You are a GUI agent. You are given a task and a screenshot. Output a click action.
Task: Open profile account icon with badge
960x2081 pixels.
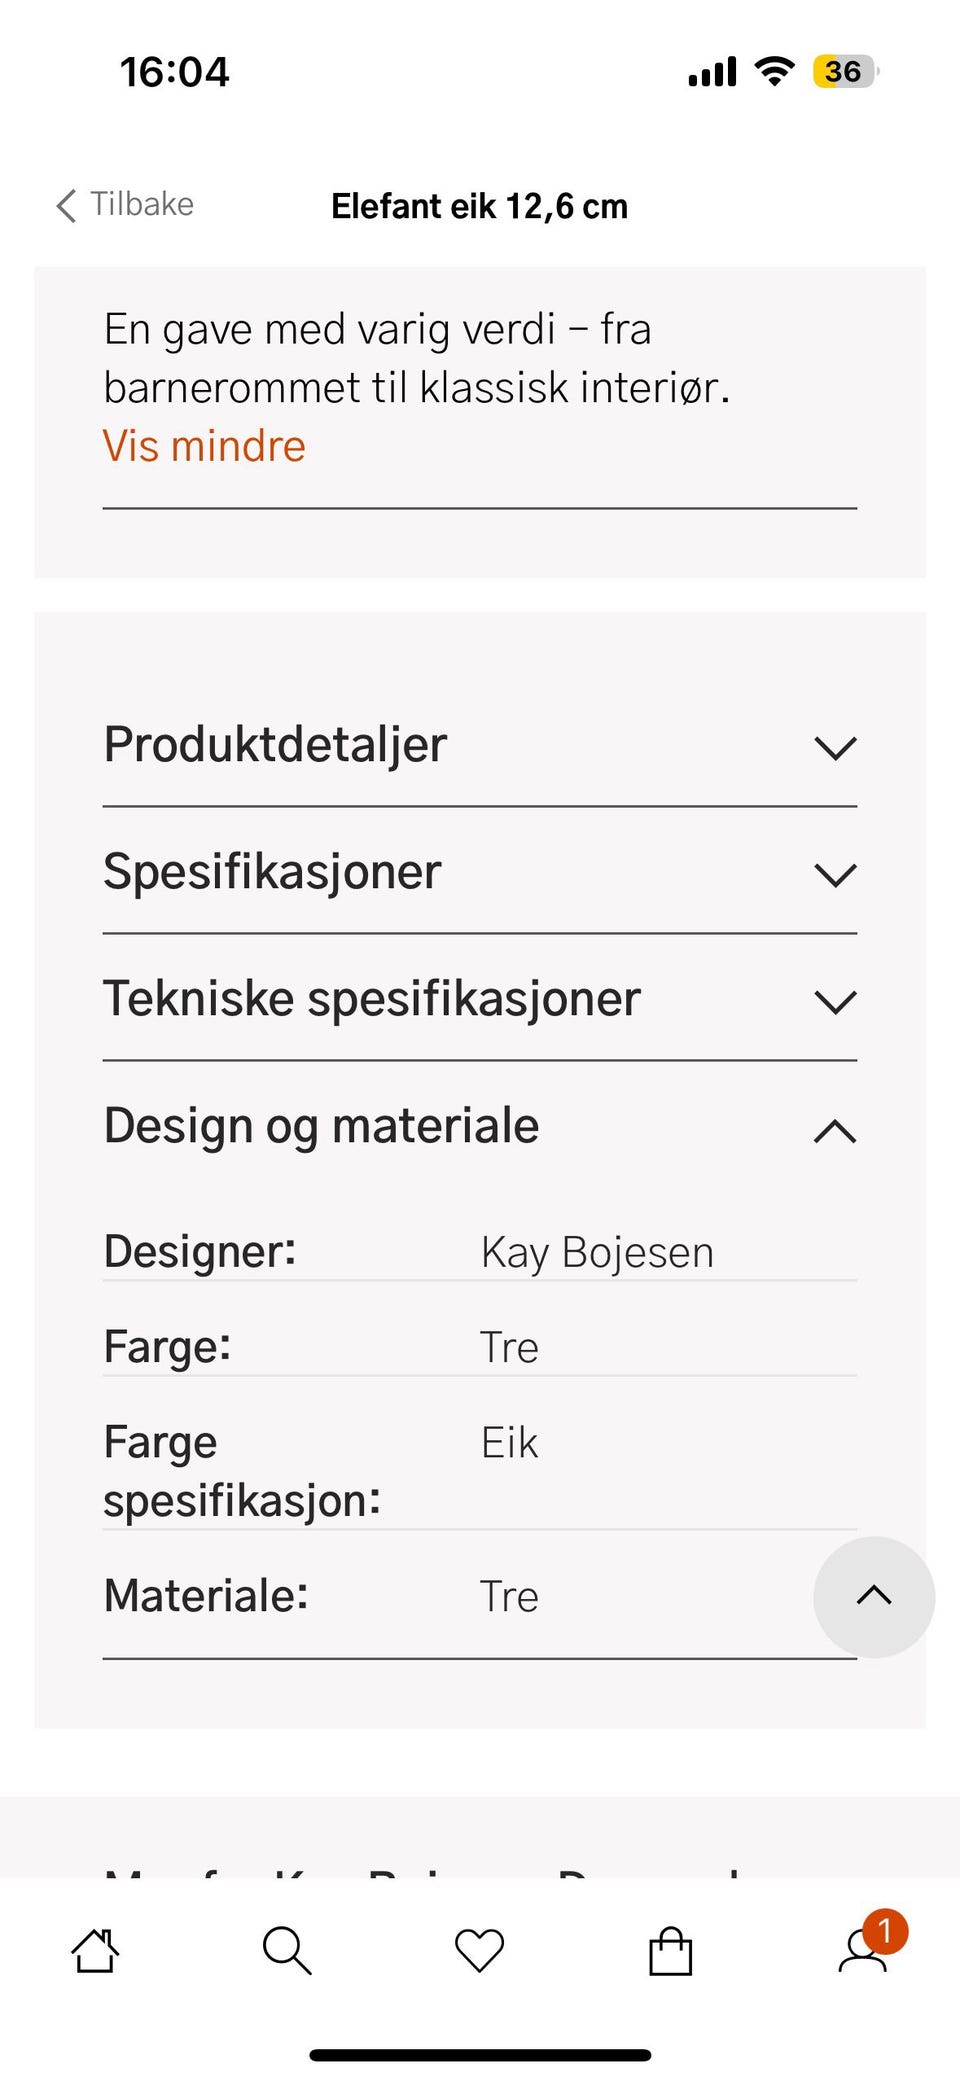(x=864, y=1951)
